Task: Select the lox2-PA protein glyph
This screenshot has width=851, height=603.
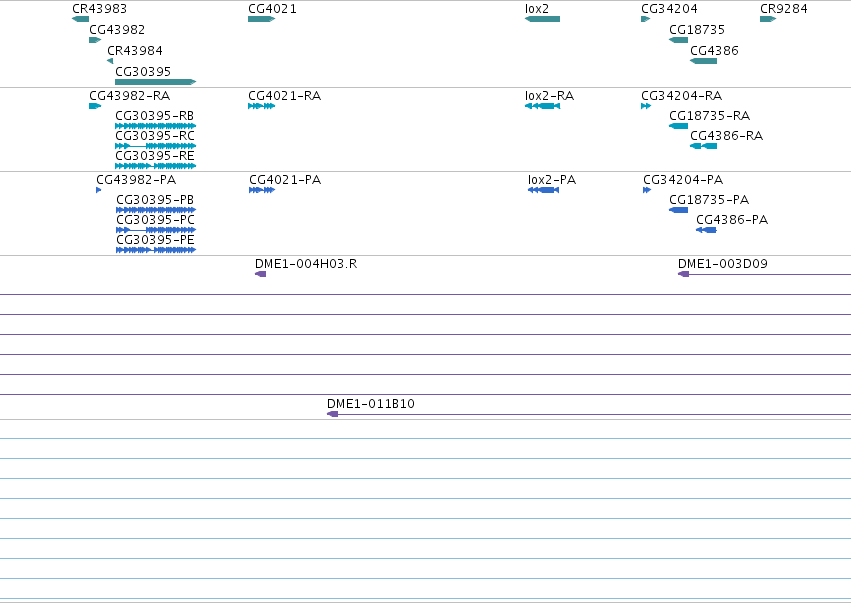Action: [543, 190]
